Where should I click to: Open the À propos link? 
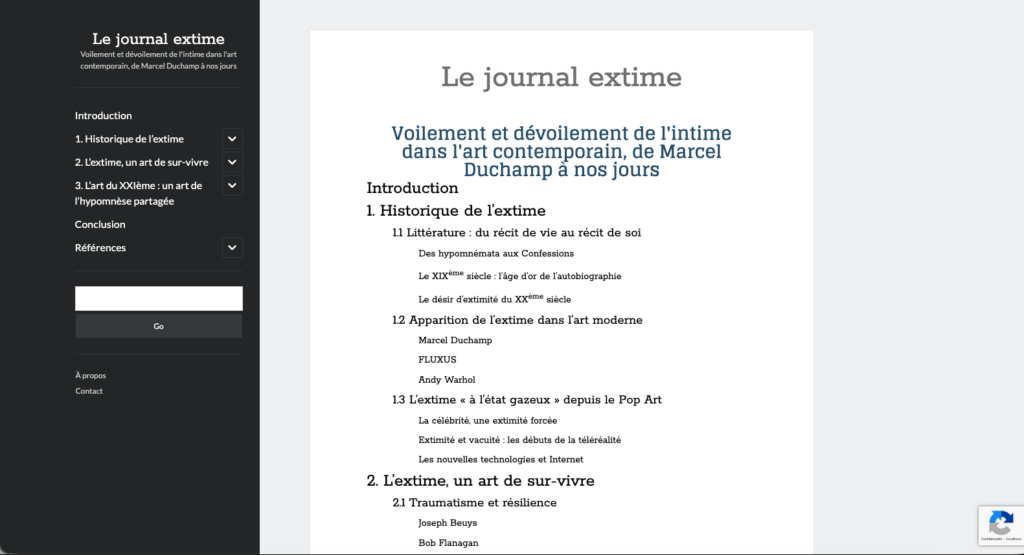click(x=90, y=376)
